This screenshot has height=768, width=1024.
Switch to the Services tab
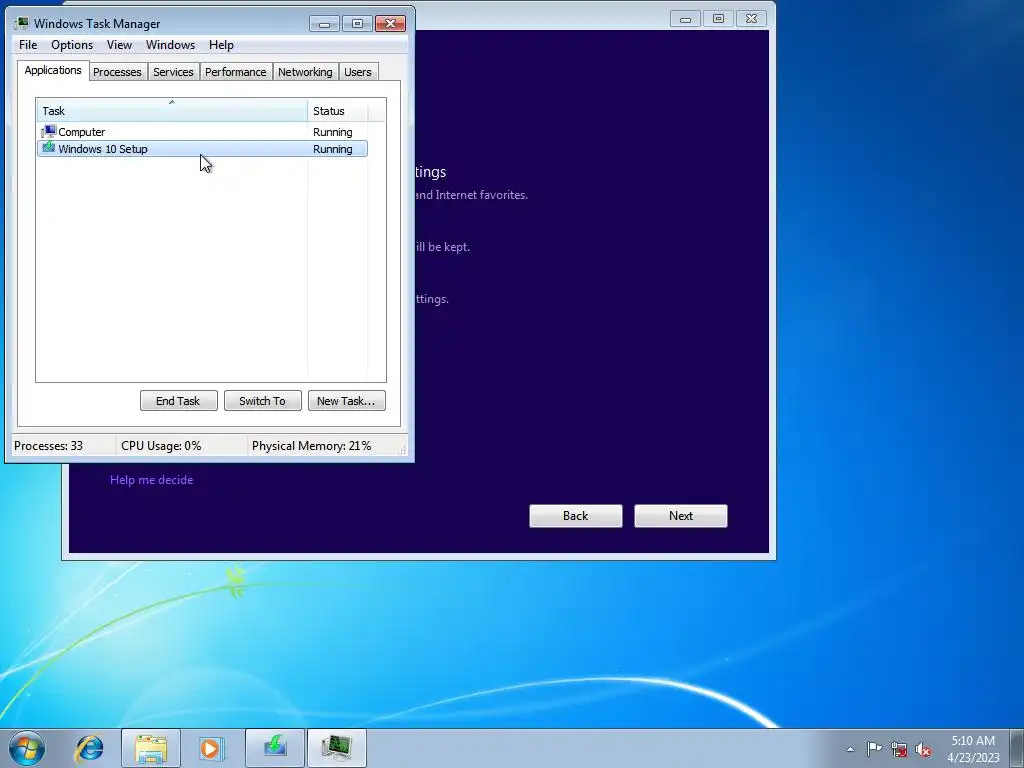pos(173,72)
